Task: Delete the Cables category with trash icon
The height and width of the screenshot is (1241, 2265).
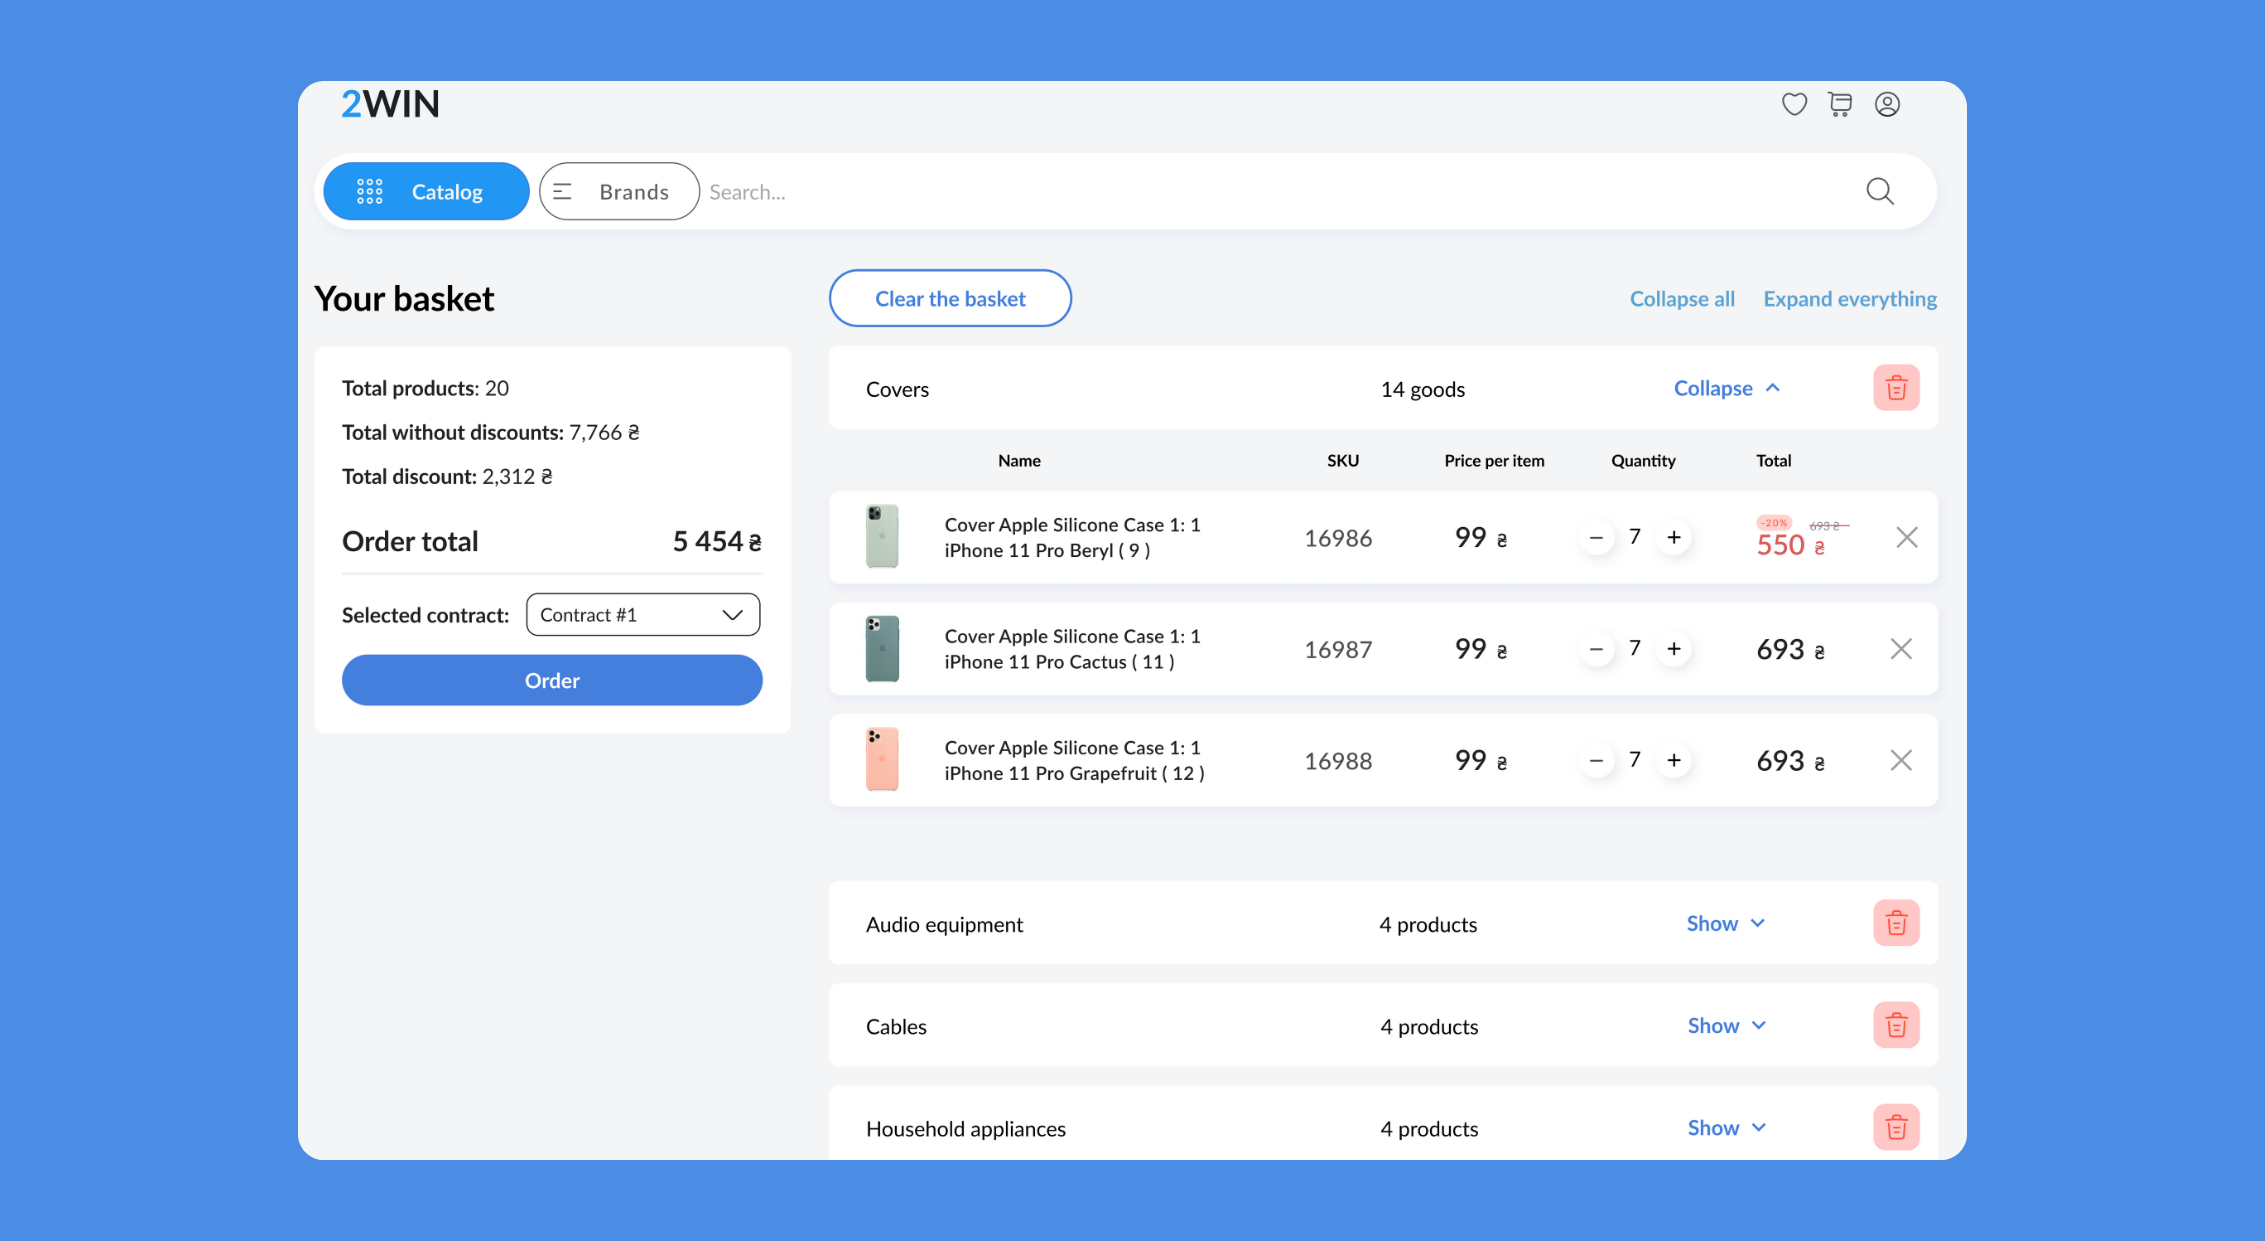Action: coord(1896,1025)
